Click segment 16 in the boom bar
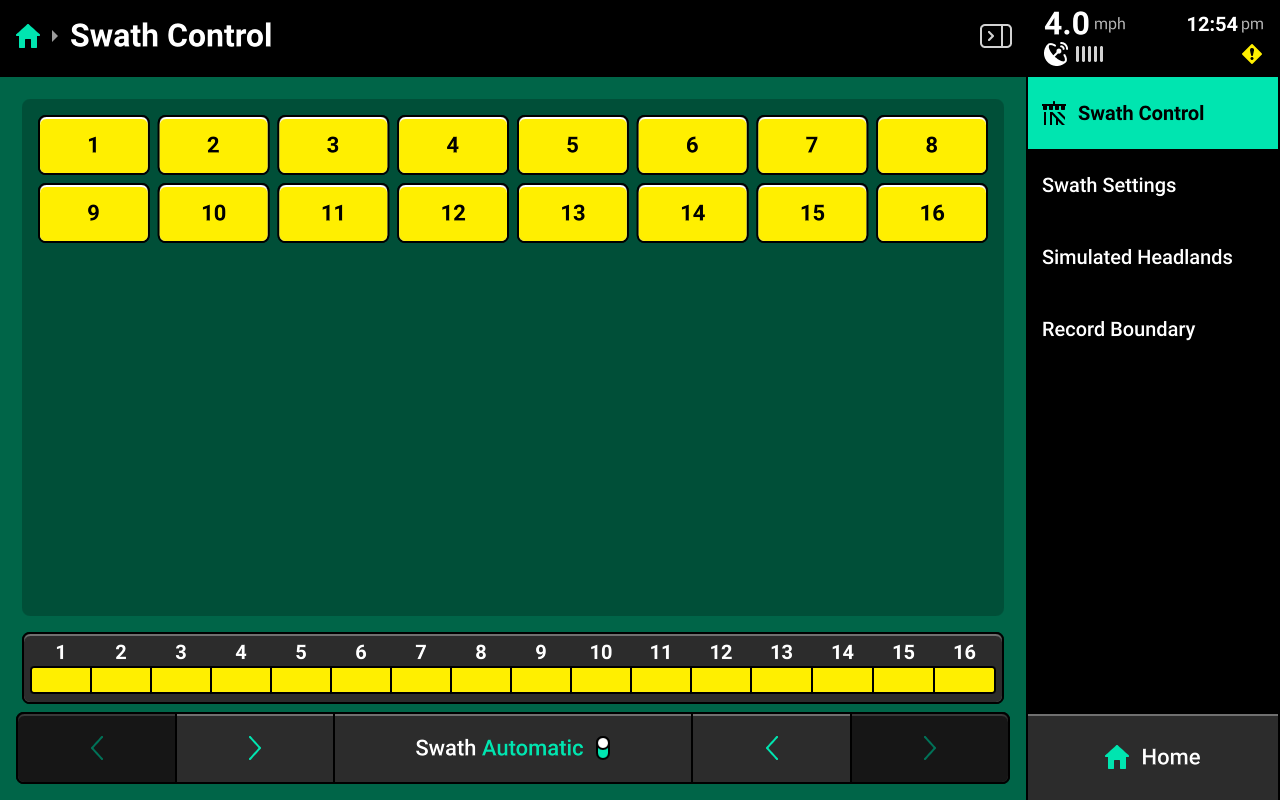This screenshot has width=1280, height=800. pos(964,680)
